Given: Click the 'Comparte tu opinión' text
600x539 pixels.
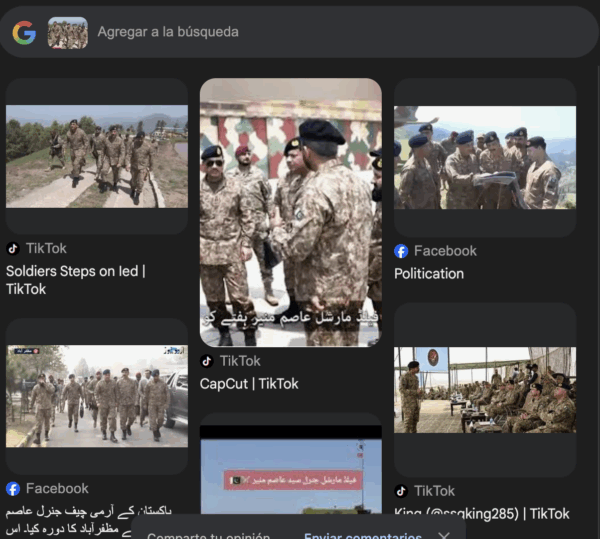Looking at the screenshot, I should [209, 535].
